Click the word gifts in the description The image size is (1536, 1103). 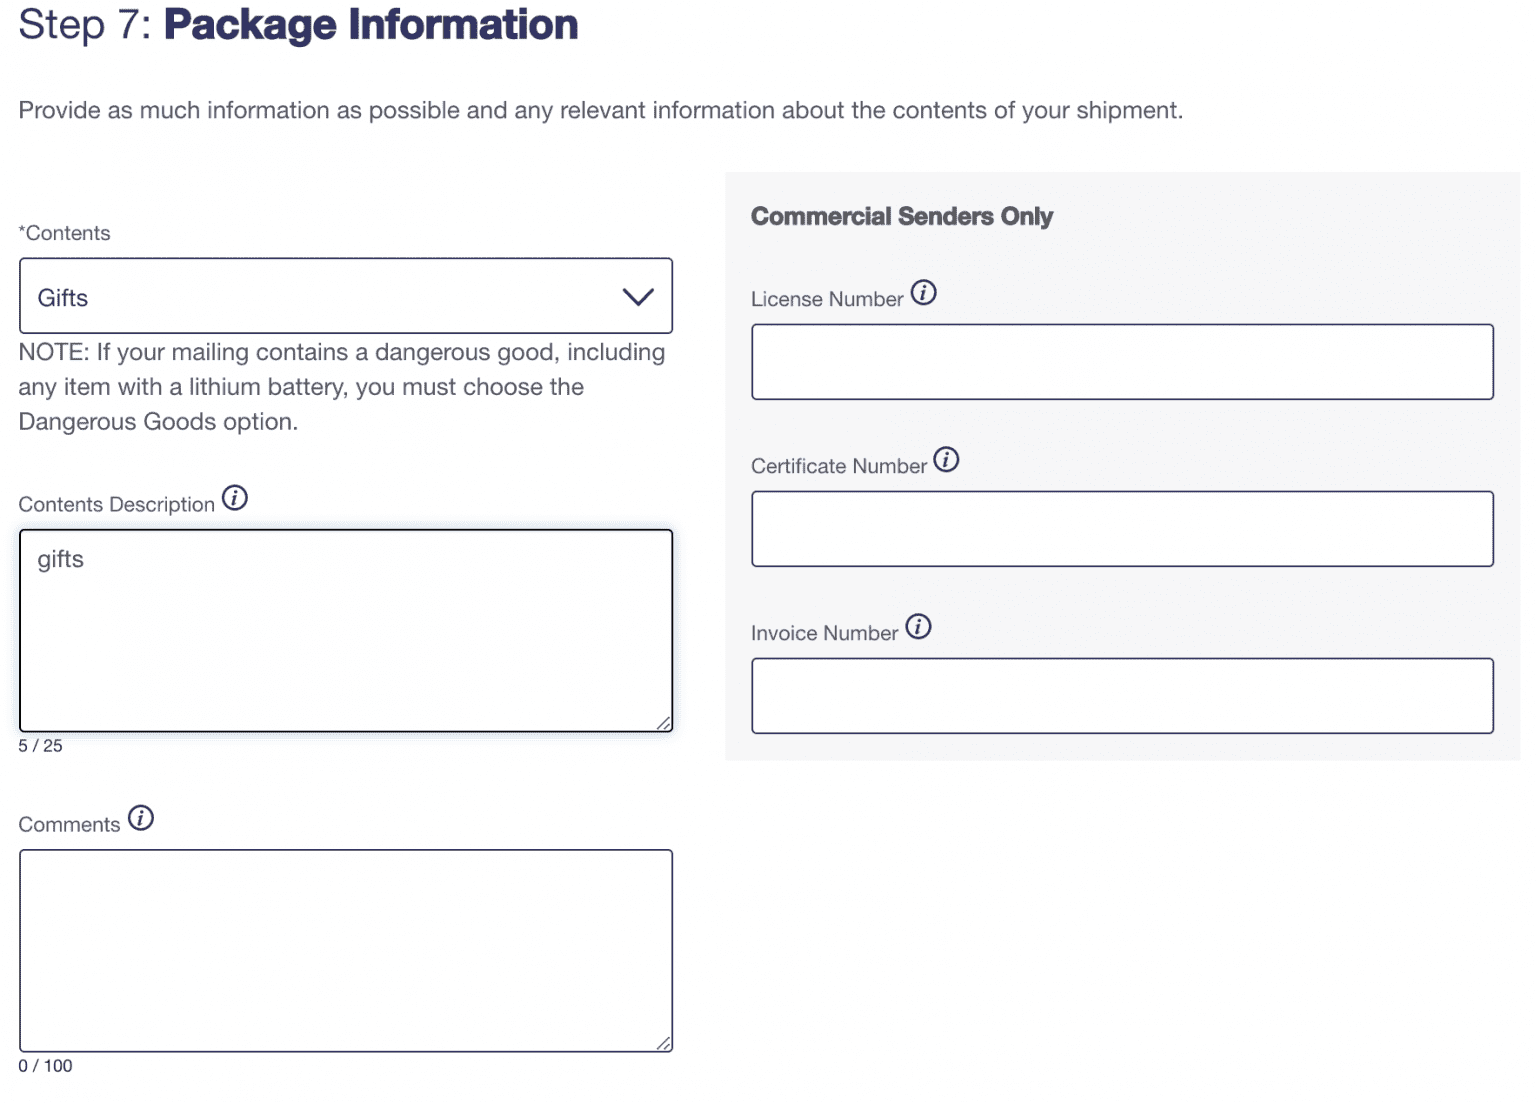[60, 559]
